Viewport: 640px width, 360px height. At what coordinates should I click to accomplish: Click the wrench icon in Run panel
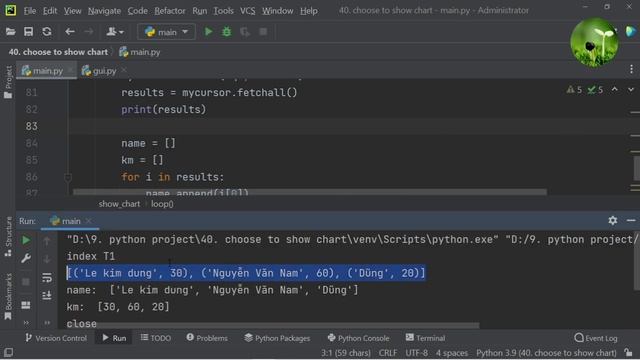click(26, 258)
